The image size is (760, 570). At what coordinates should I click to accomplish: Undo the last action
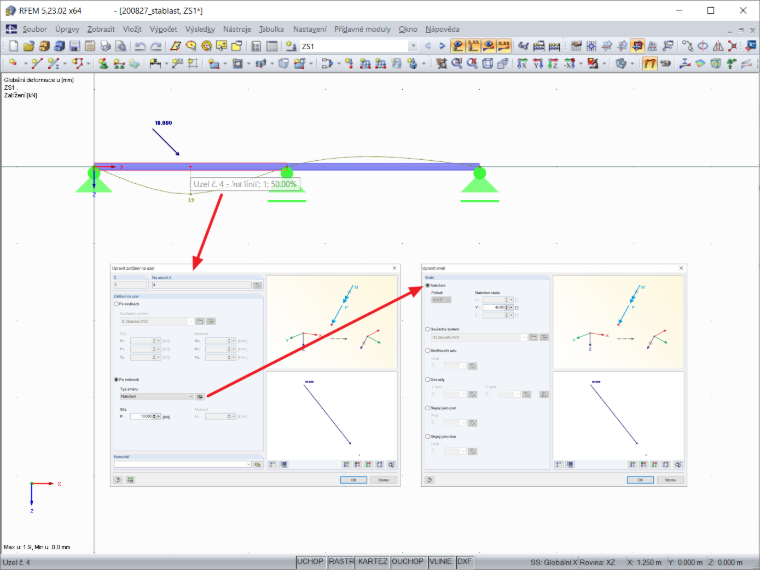[x=140, y=46]
